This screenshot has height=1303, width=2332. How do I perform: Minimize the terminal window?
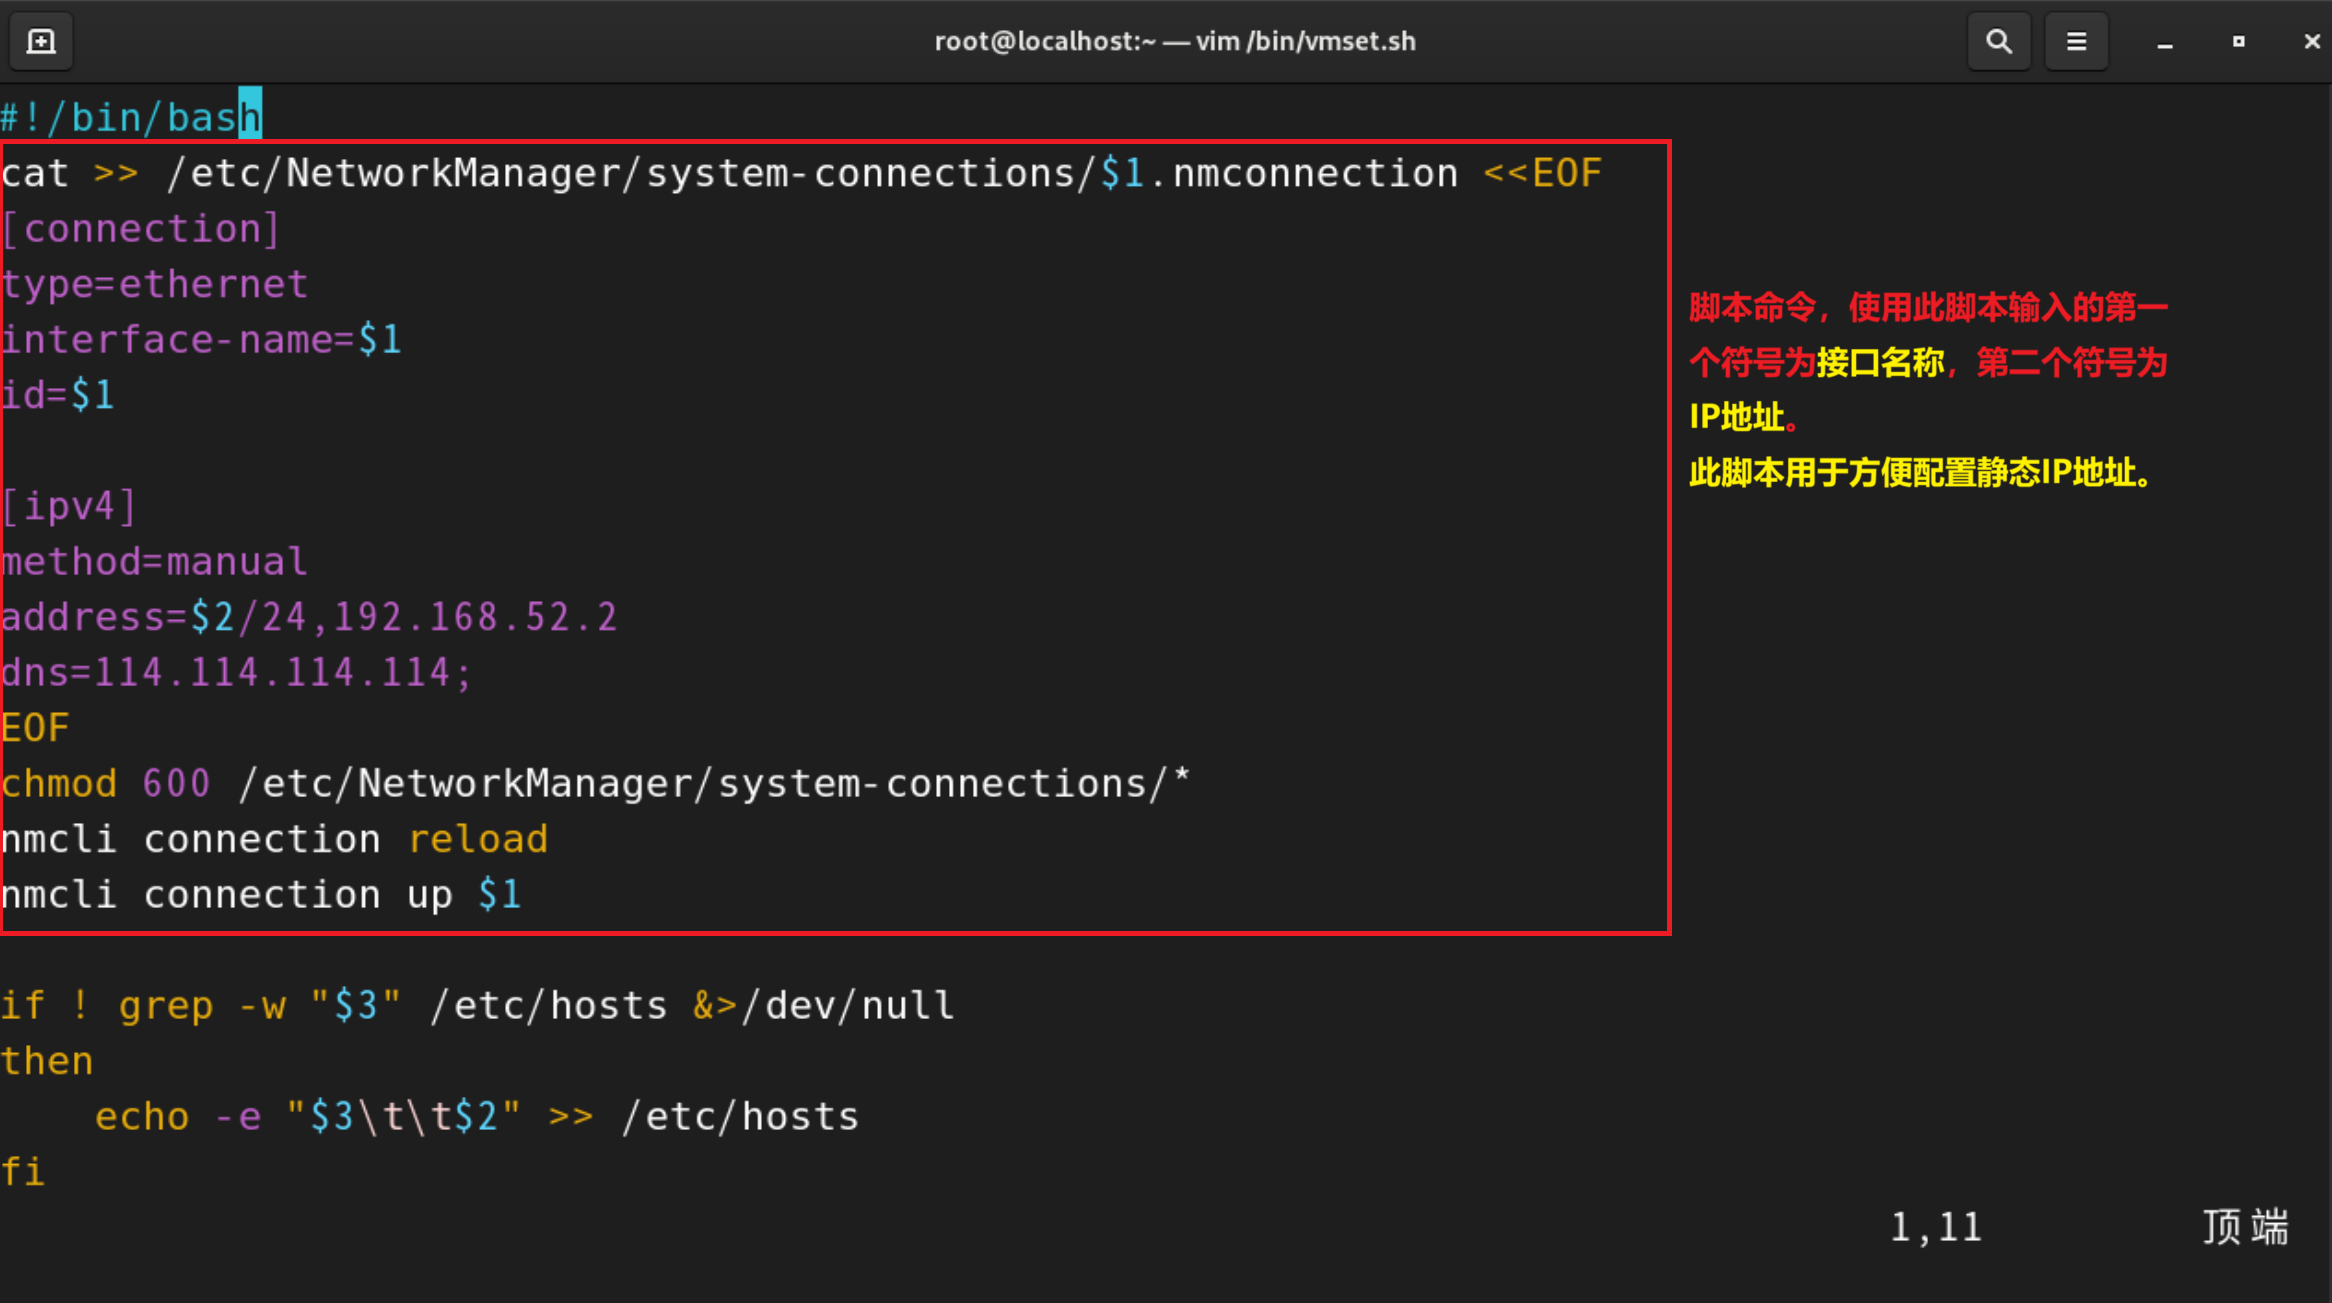(x=2164, y=42)
